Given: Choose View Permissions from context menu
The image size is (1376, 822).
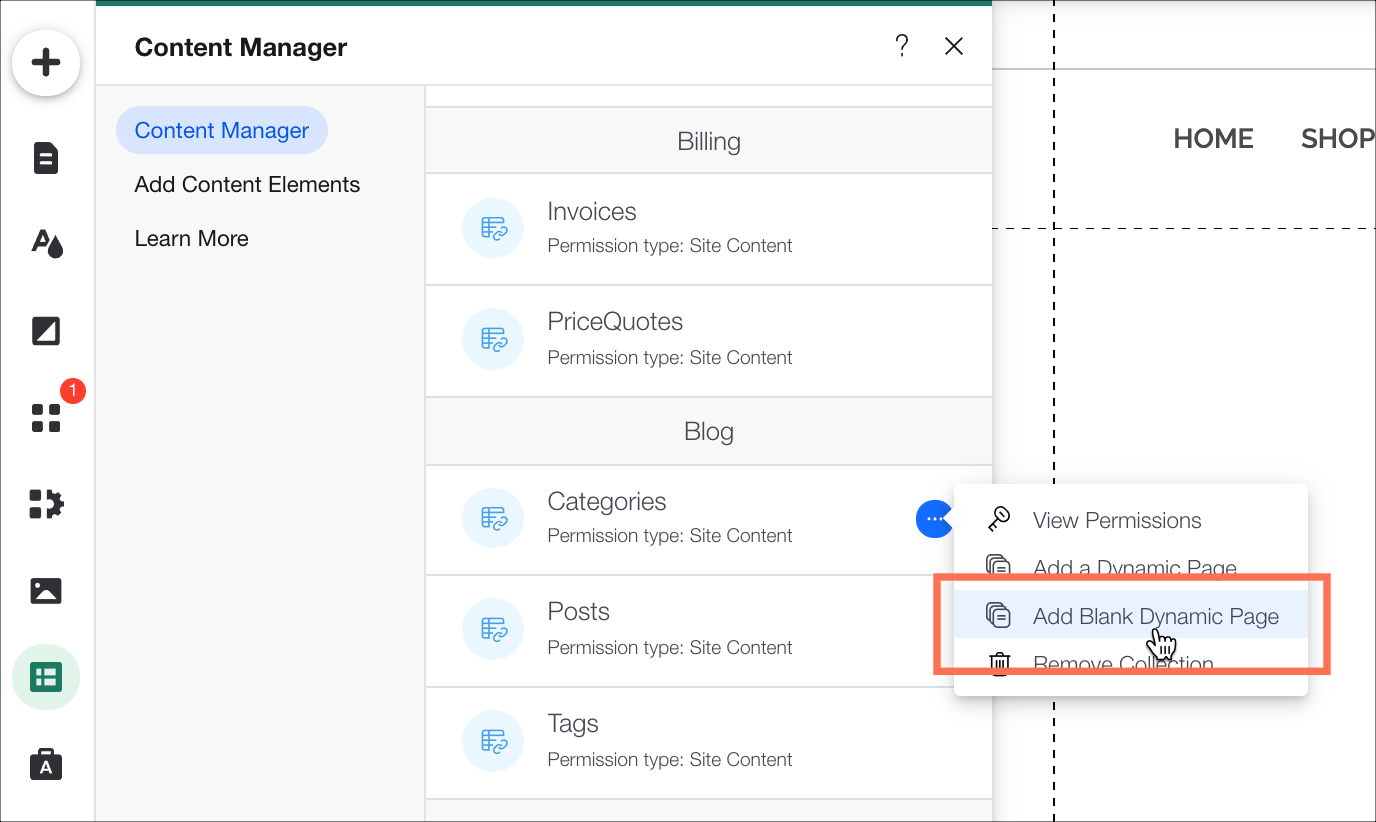Looking at the screenshot, I should pyautogui.click(x=1116, y=520).
